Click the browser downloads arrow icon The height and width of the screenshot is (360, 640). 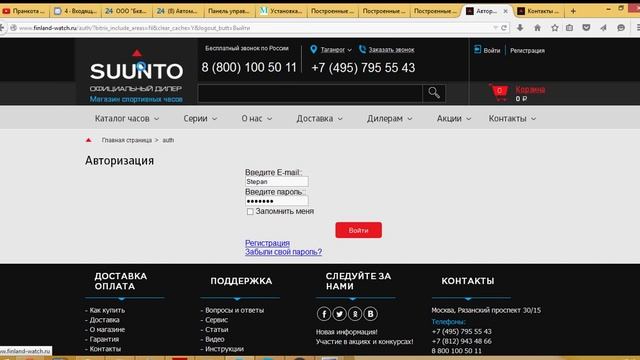click(520, 28)
